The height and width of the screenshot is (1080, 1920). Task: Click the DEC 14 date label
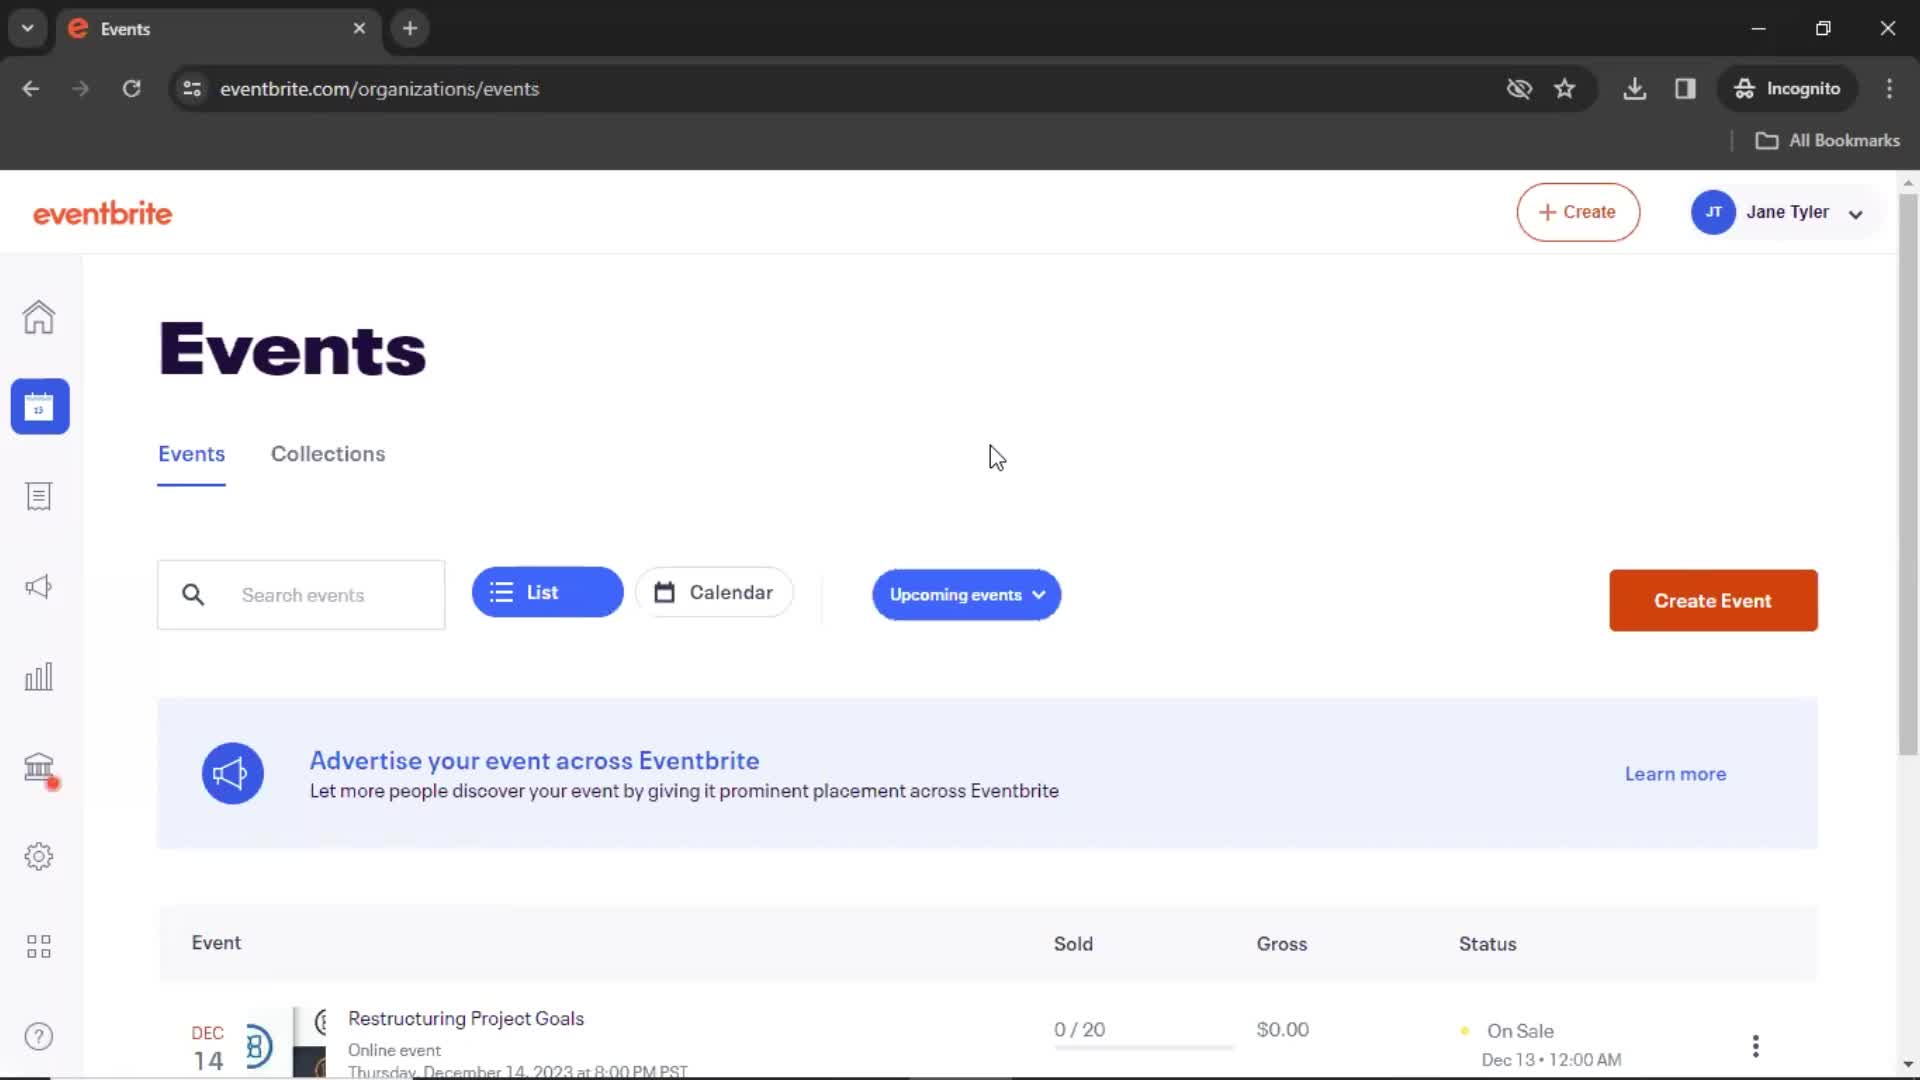click(x=208, y=1048)
